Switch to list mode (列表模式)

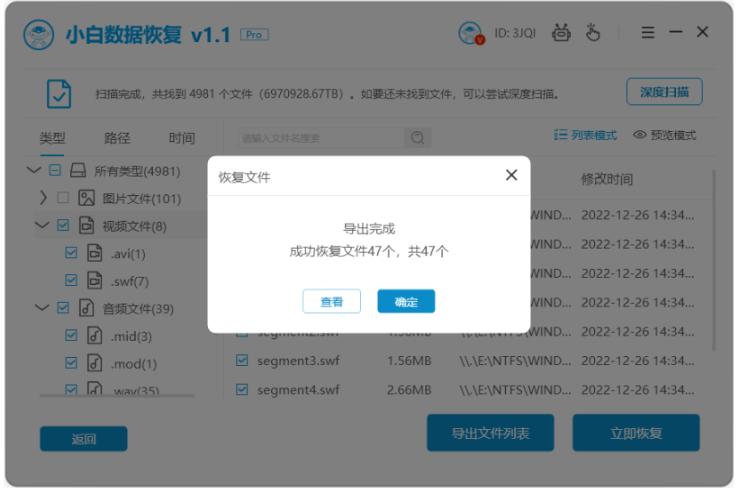[585, 135]
